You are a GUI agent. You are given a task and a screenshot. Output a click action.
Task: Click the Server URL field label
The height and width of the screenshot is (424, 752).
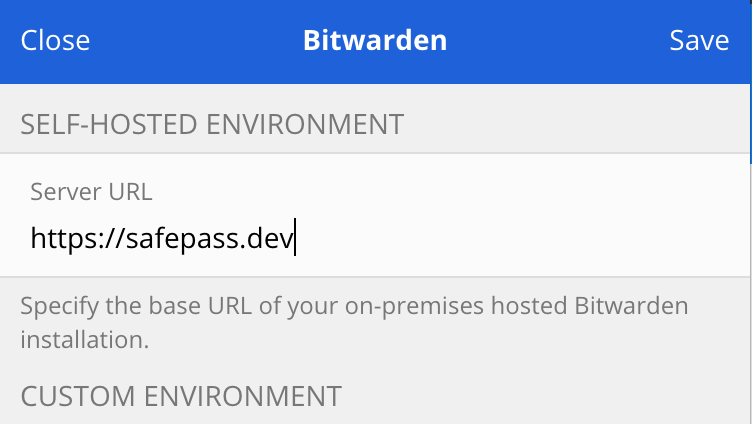point(91,191)
